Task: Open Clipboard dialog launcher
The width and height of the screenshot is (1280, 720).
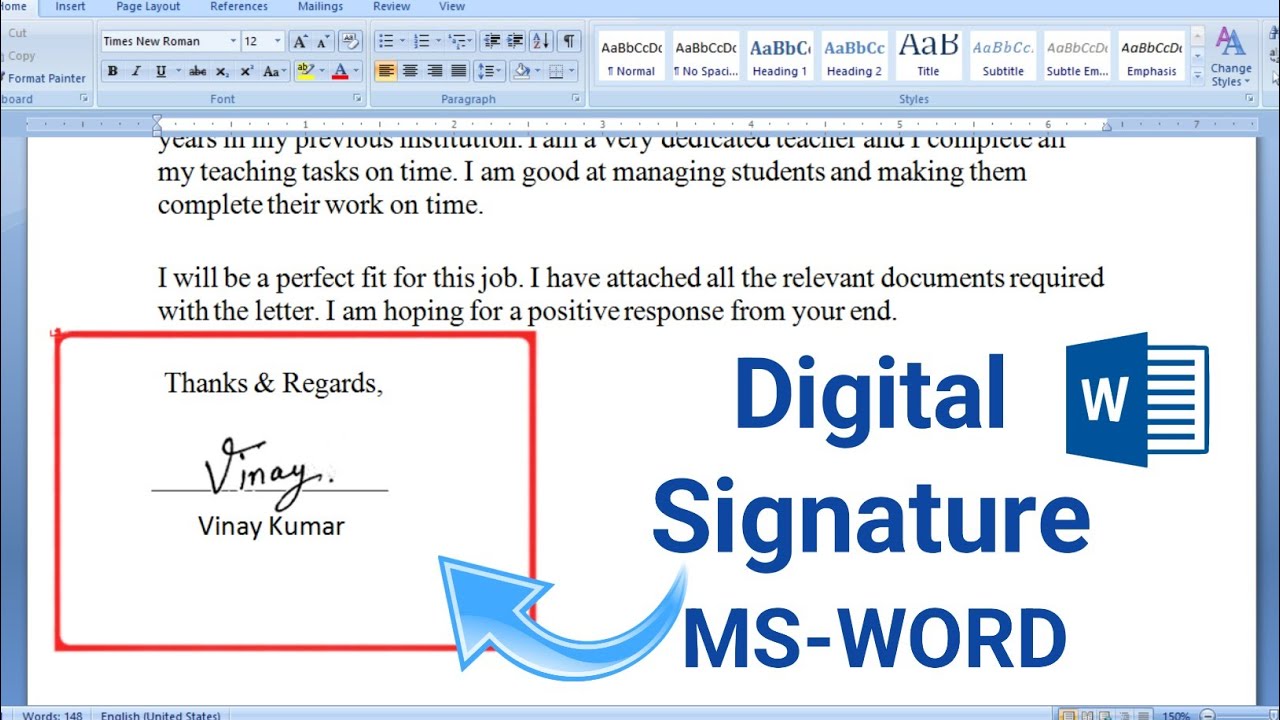Action: [x=84, y=99]
